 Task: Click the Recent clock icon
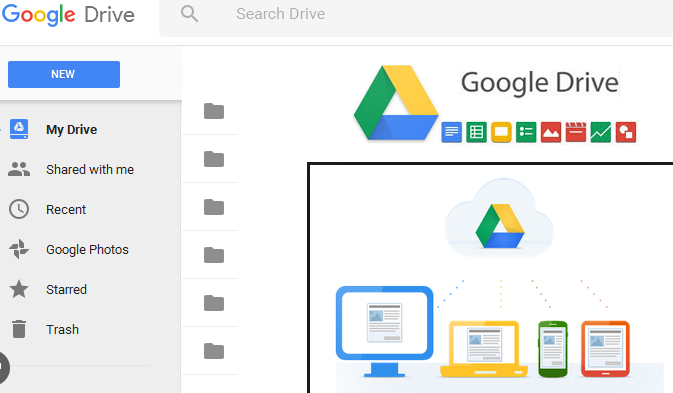click(x=19, y=209)
